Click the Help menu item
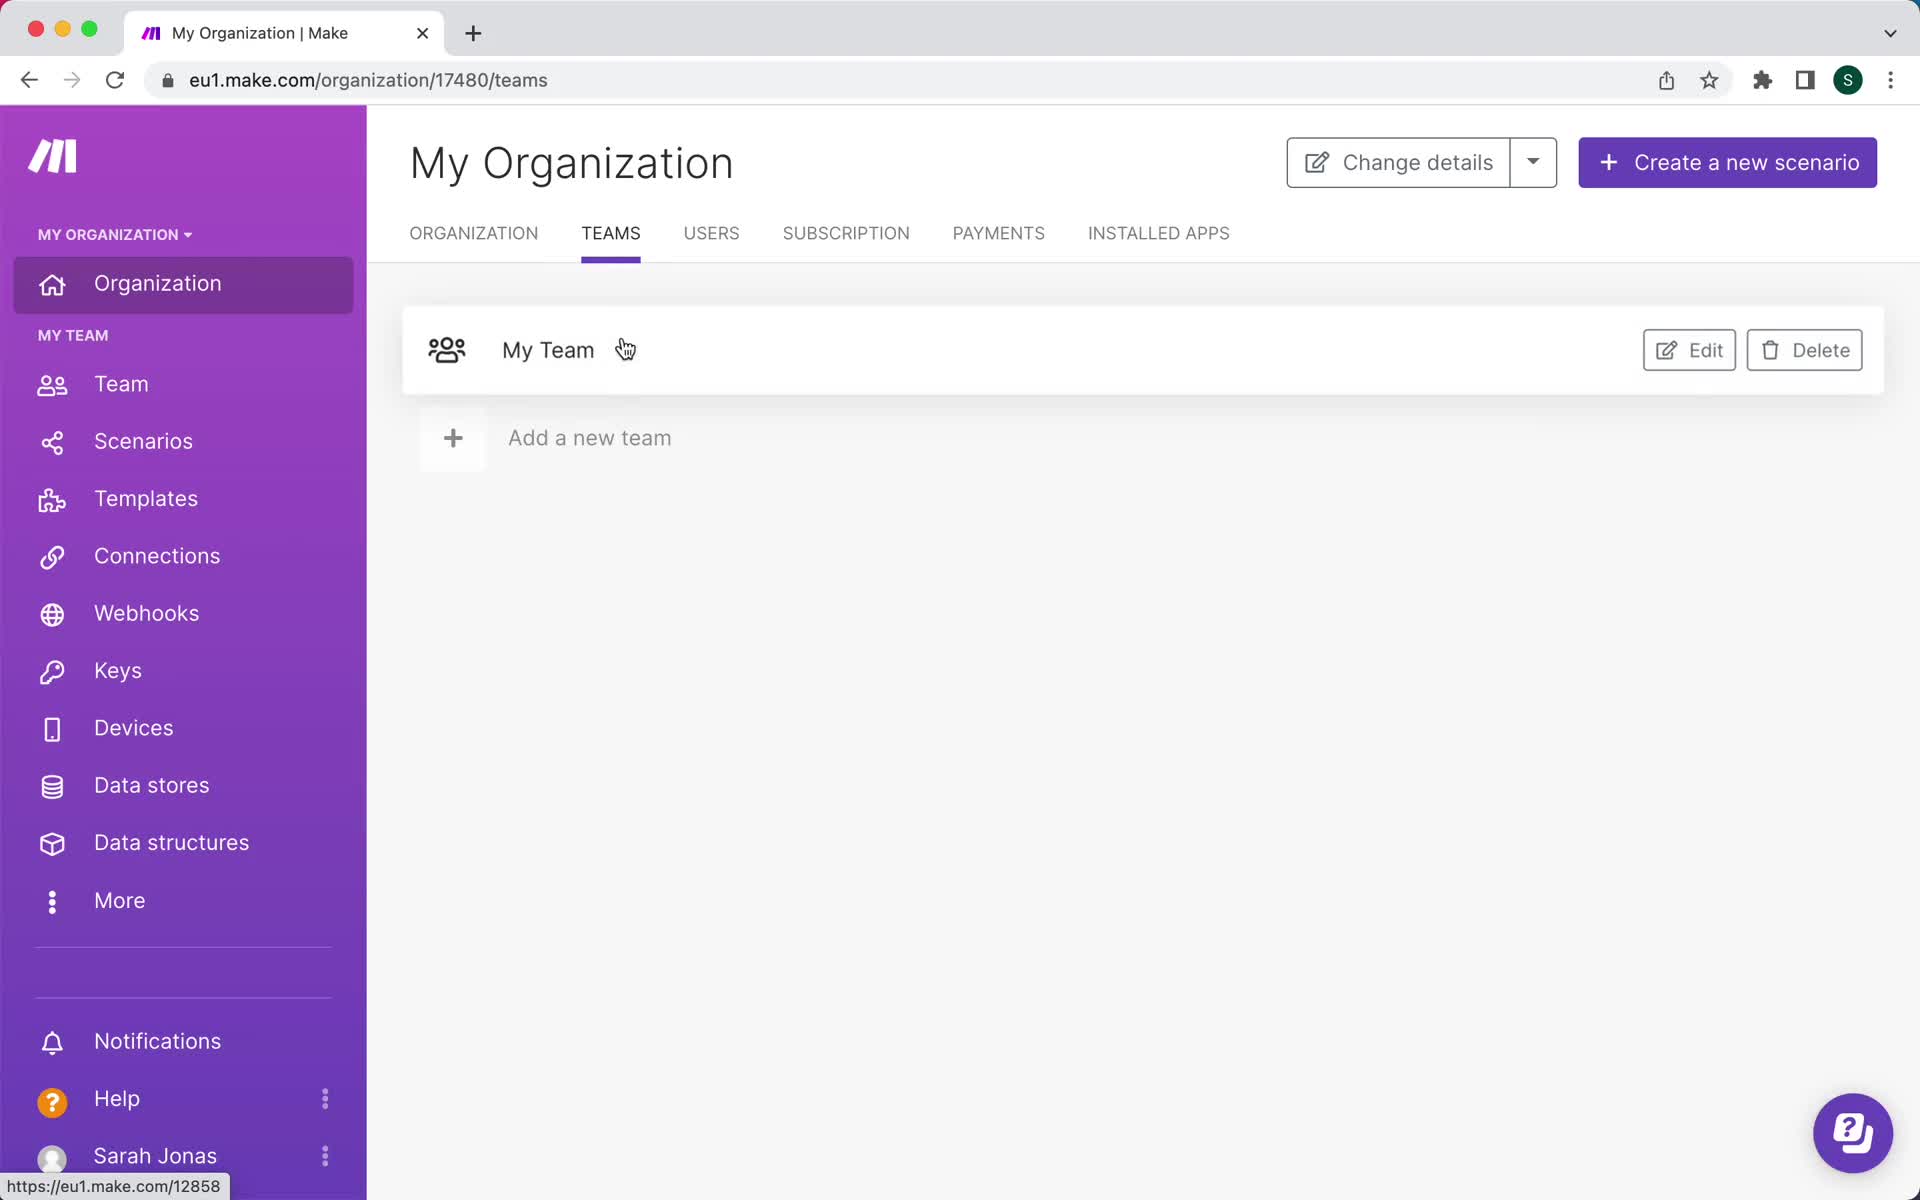Viewport: 1920px width, 1200px height. (116, 1098)
